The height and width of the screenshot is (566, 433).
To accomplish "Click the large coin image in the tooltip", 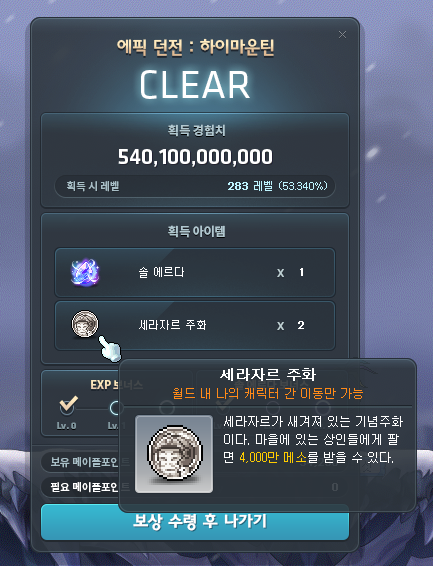I will click(174, 454).
